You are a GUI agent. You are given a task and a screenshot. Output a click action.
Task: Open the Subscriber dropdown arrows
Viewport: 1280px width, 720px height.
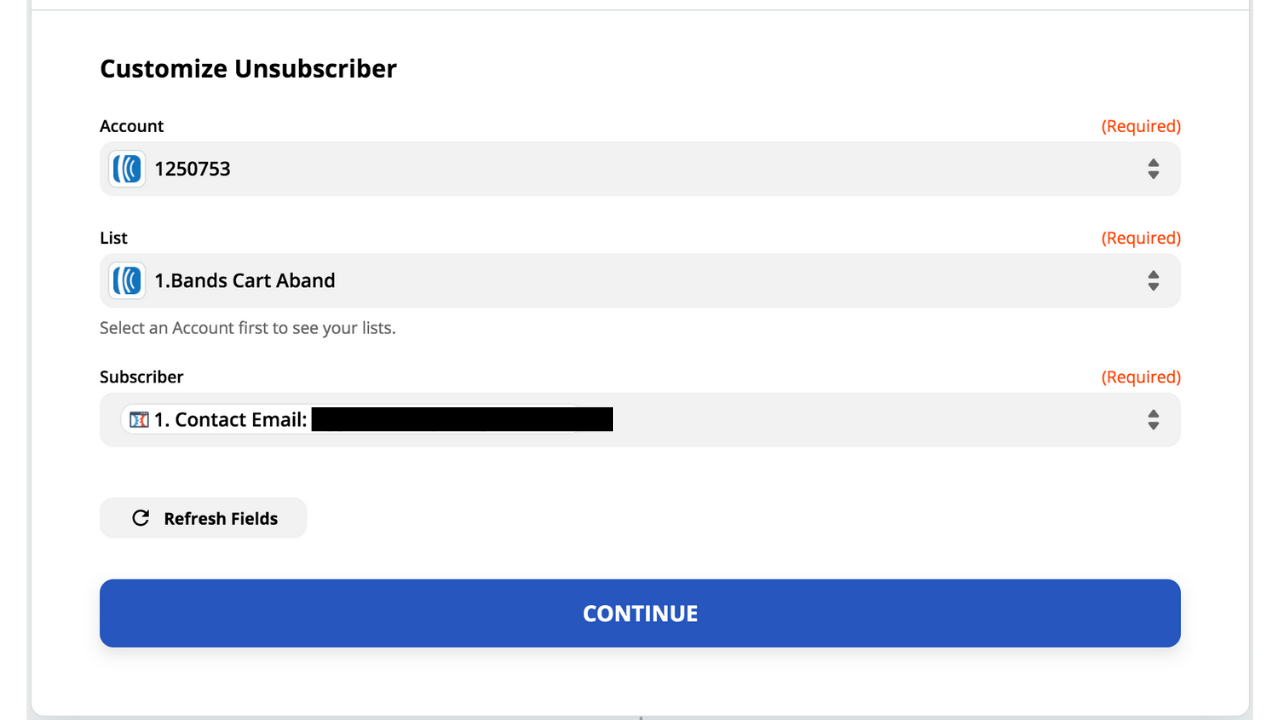pos(1153,420)
